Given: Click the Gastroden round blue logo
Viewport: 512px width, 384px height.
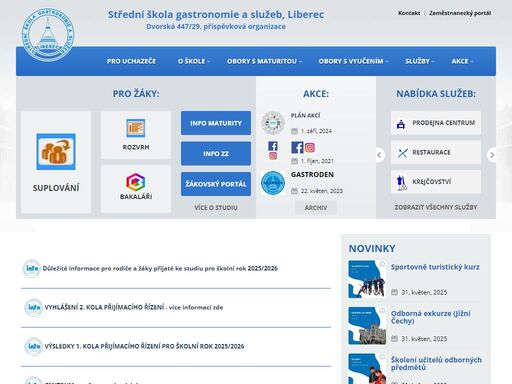Looking at the screenshot, I should [273, 183].
